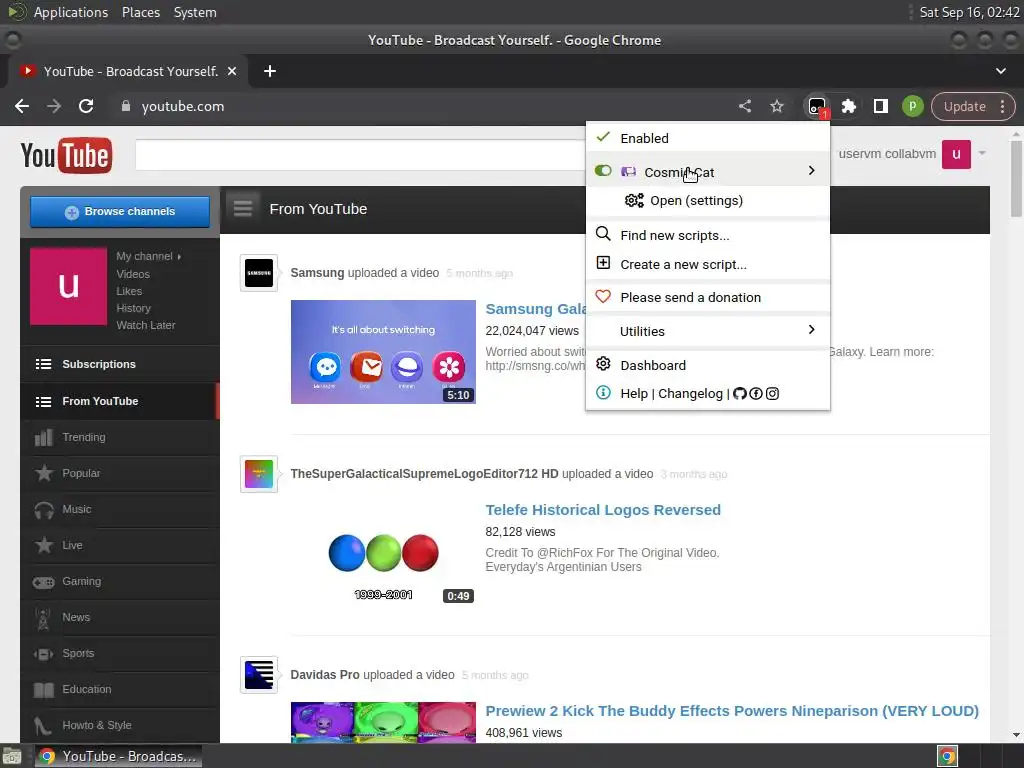Open the guide hamburger icon beside From YouTube

click(243, 209)
